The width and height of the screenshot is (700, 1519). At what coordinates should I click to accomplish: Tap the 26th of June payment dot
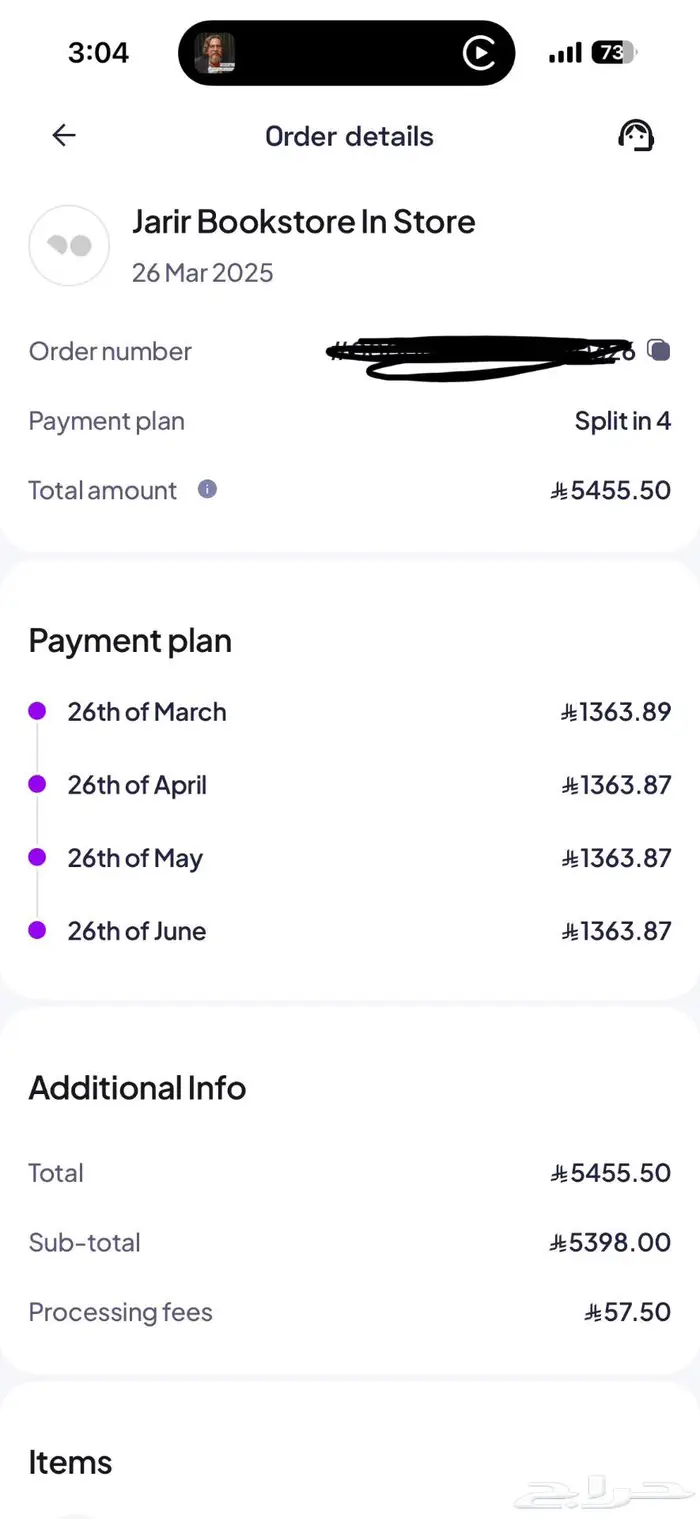coord(37,930)
